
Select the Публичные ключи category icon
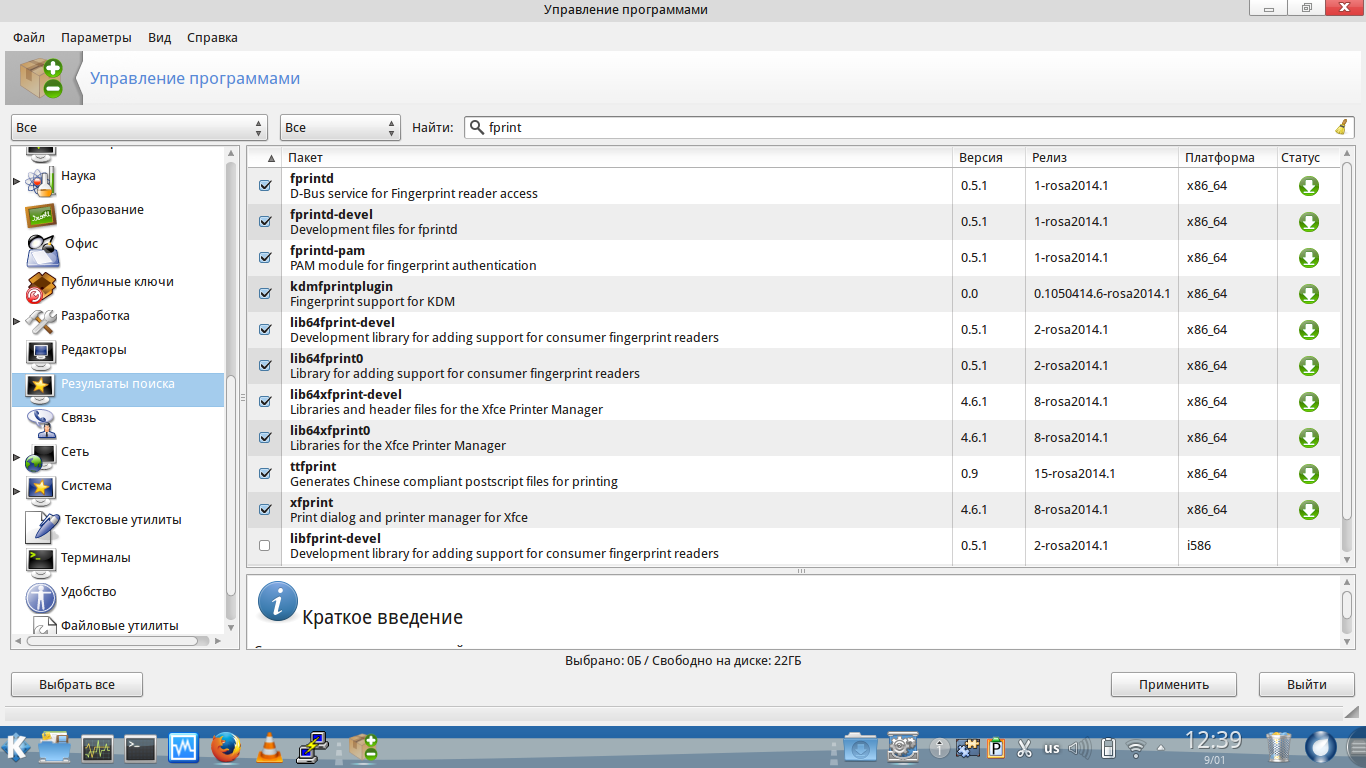pos(41,286)
